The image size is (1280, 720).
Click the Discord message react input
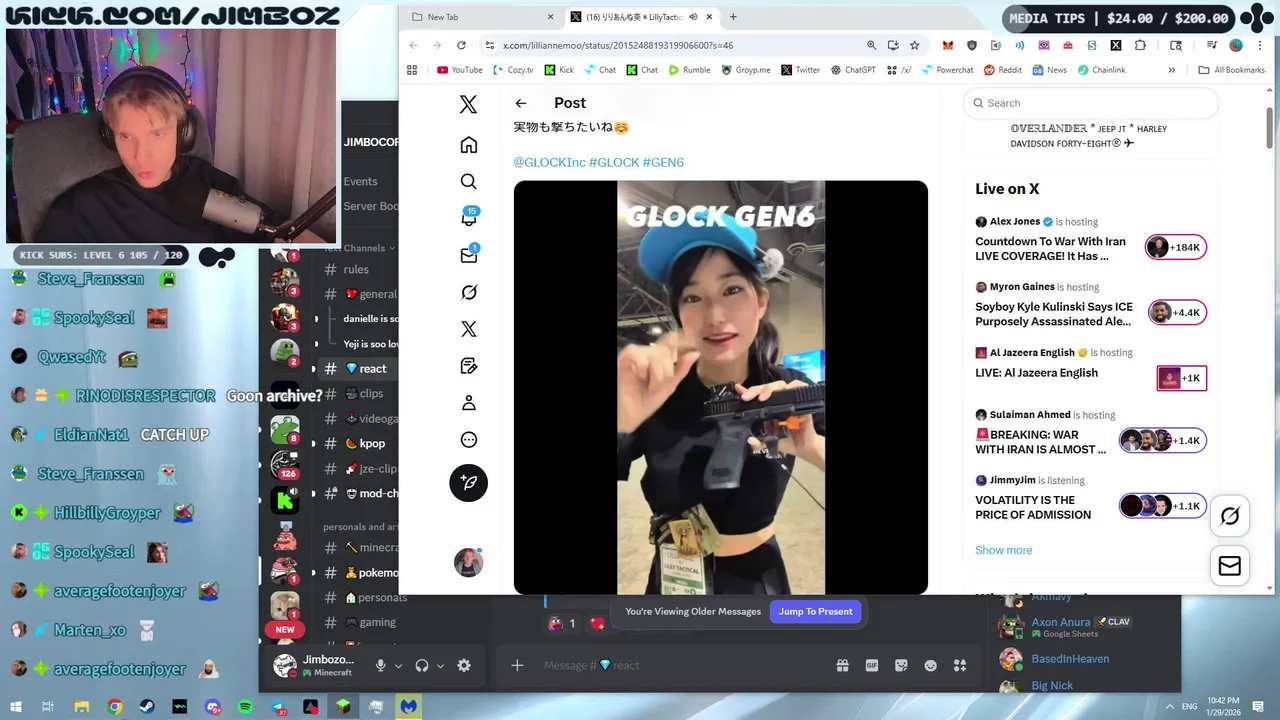pyautogui.click(x=685, y=665)
